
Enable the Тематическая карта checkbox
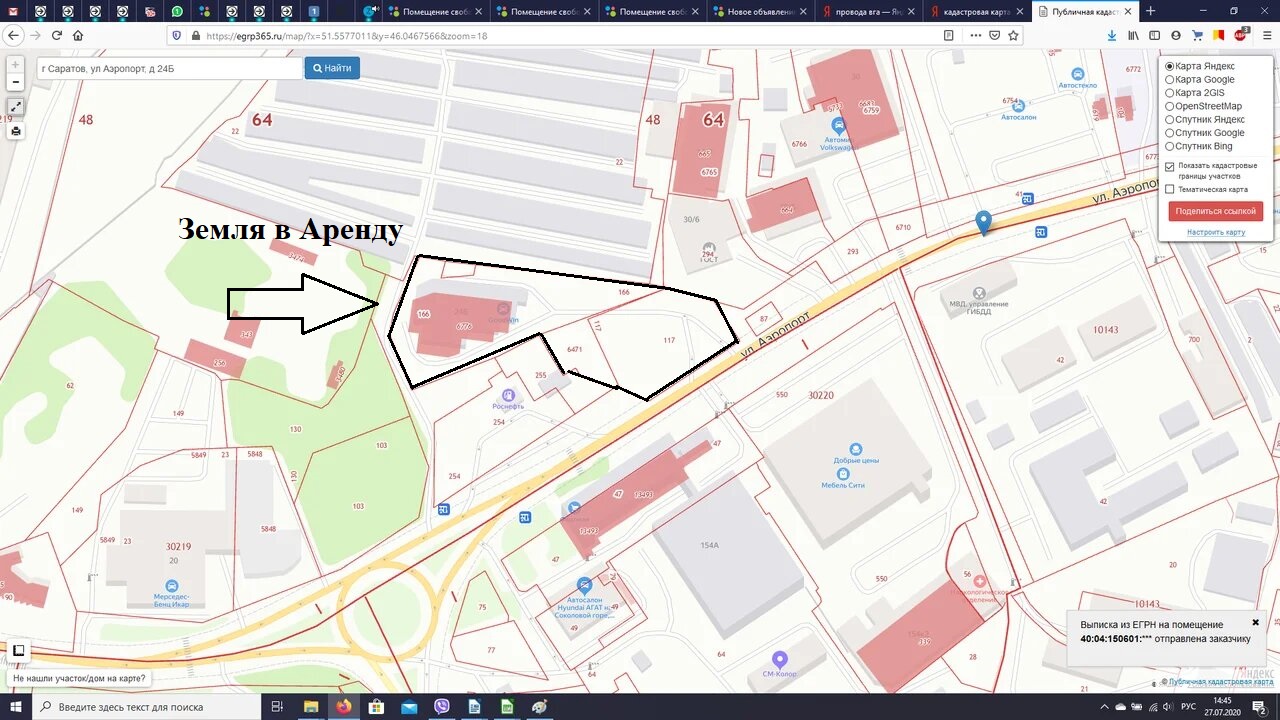[1170, 189]
